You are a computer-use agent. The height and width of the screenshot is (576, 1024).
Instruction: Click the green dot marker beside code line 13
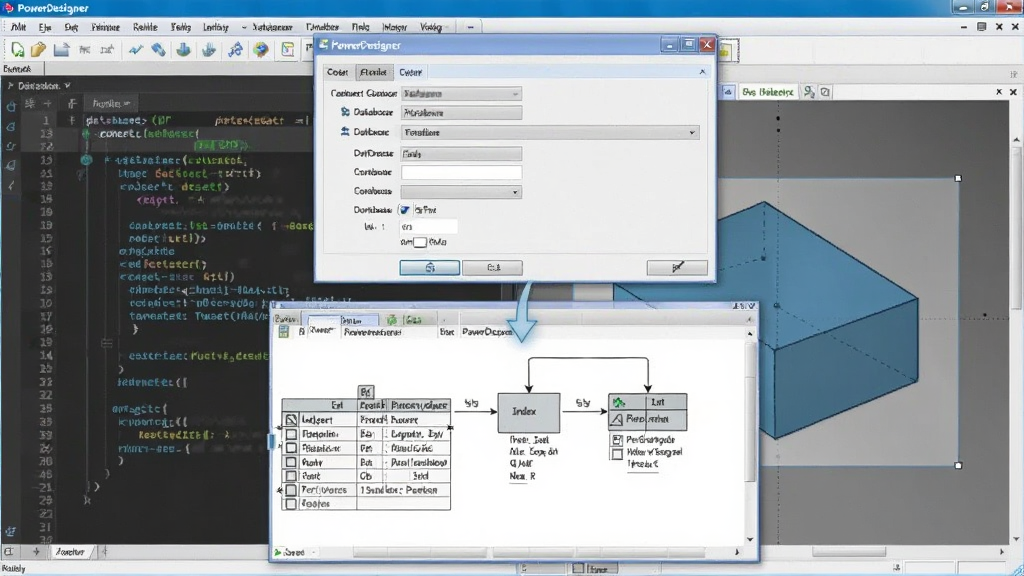tap(86, 133)
